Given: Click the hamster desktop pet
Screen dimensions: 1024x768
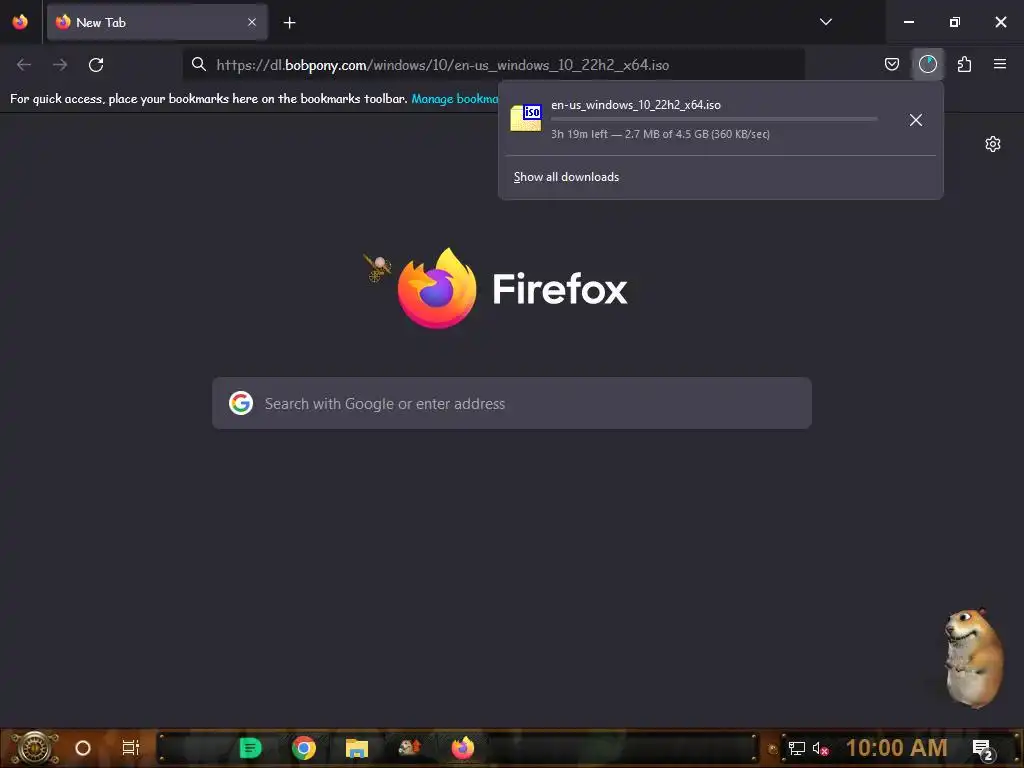Looking at the screenshot, I should (x=974, y=657).
